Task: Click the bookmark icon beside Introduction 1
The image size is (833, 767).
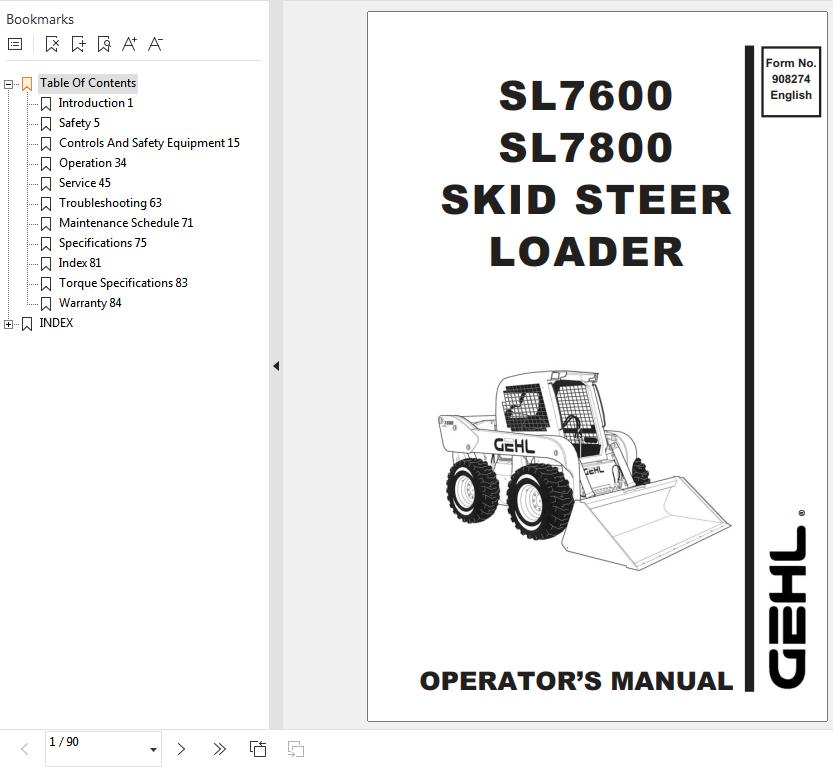Action: 46,104
